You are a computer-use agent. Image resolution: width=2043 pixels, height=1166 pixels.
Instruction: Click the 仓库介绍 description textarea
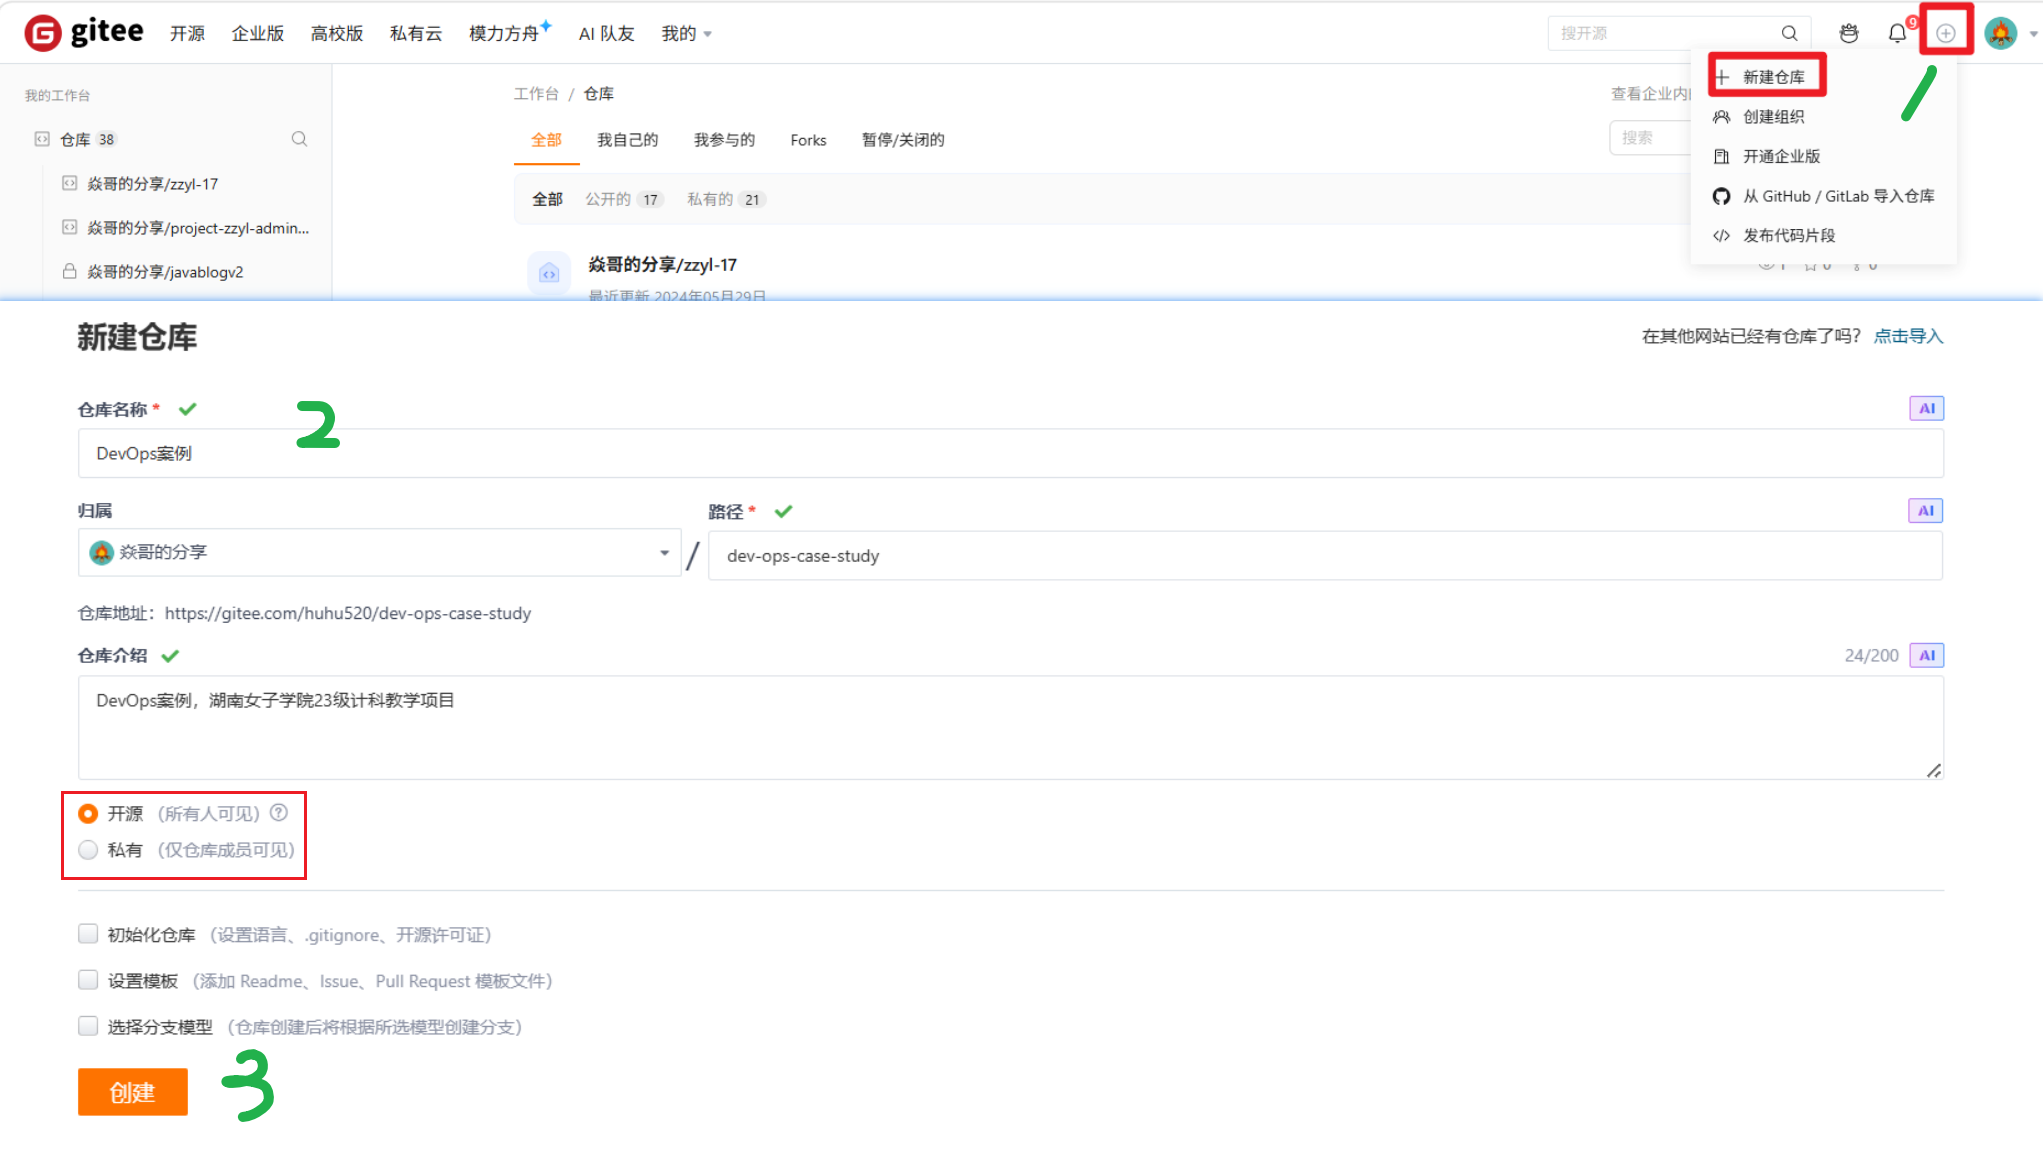[1011, 727]
